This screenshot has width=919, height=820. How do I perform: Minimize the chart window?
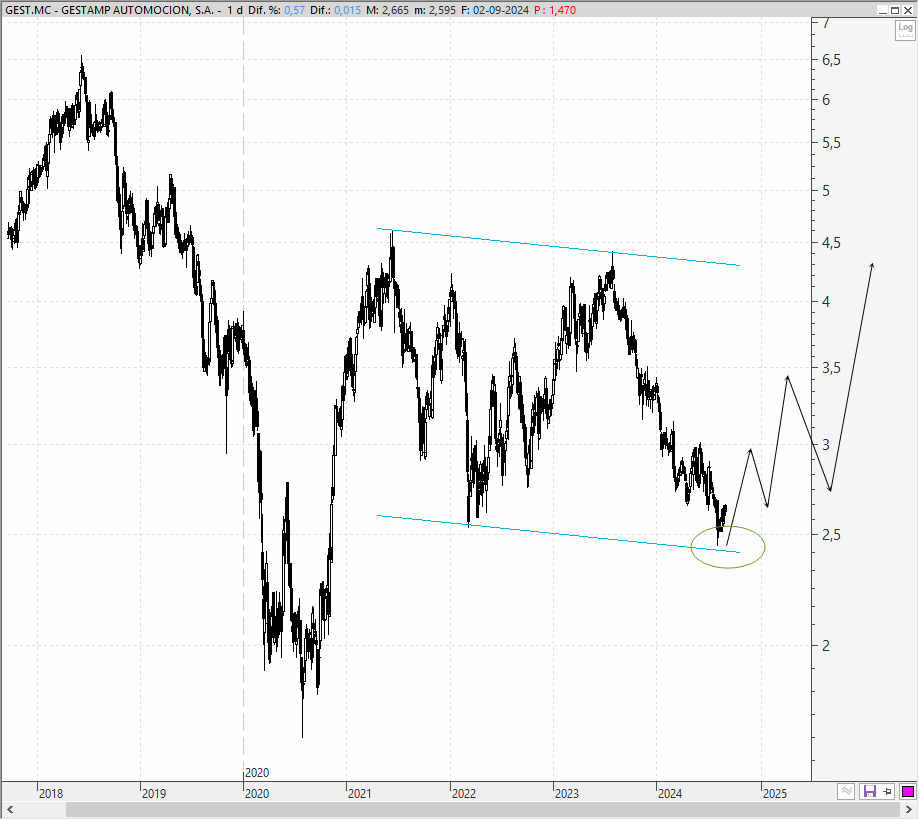pyautogui.click(x=883, y=10)
